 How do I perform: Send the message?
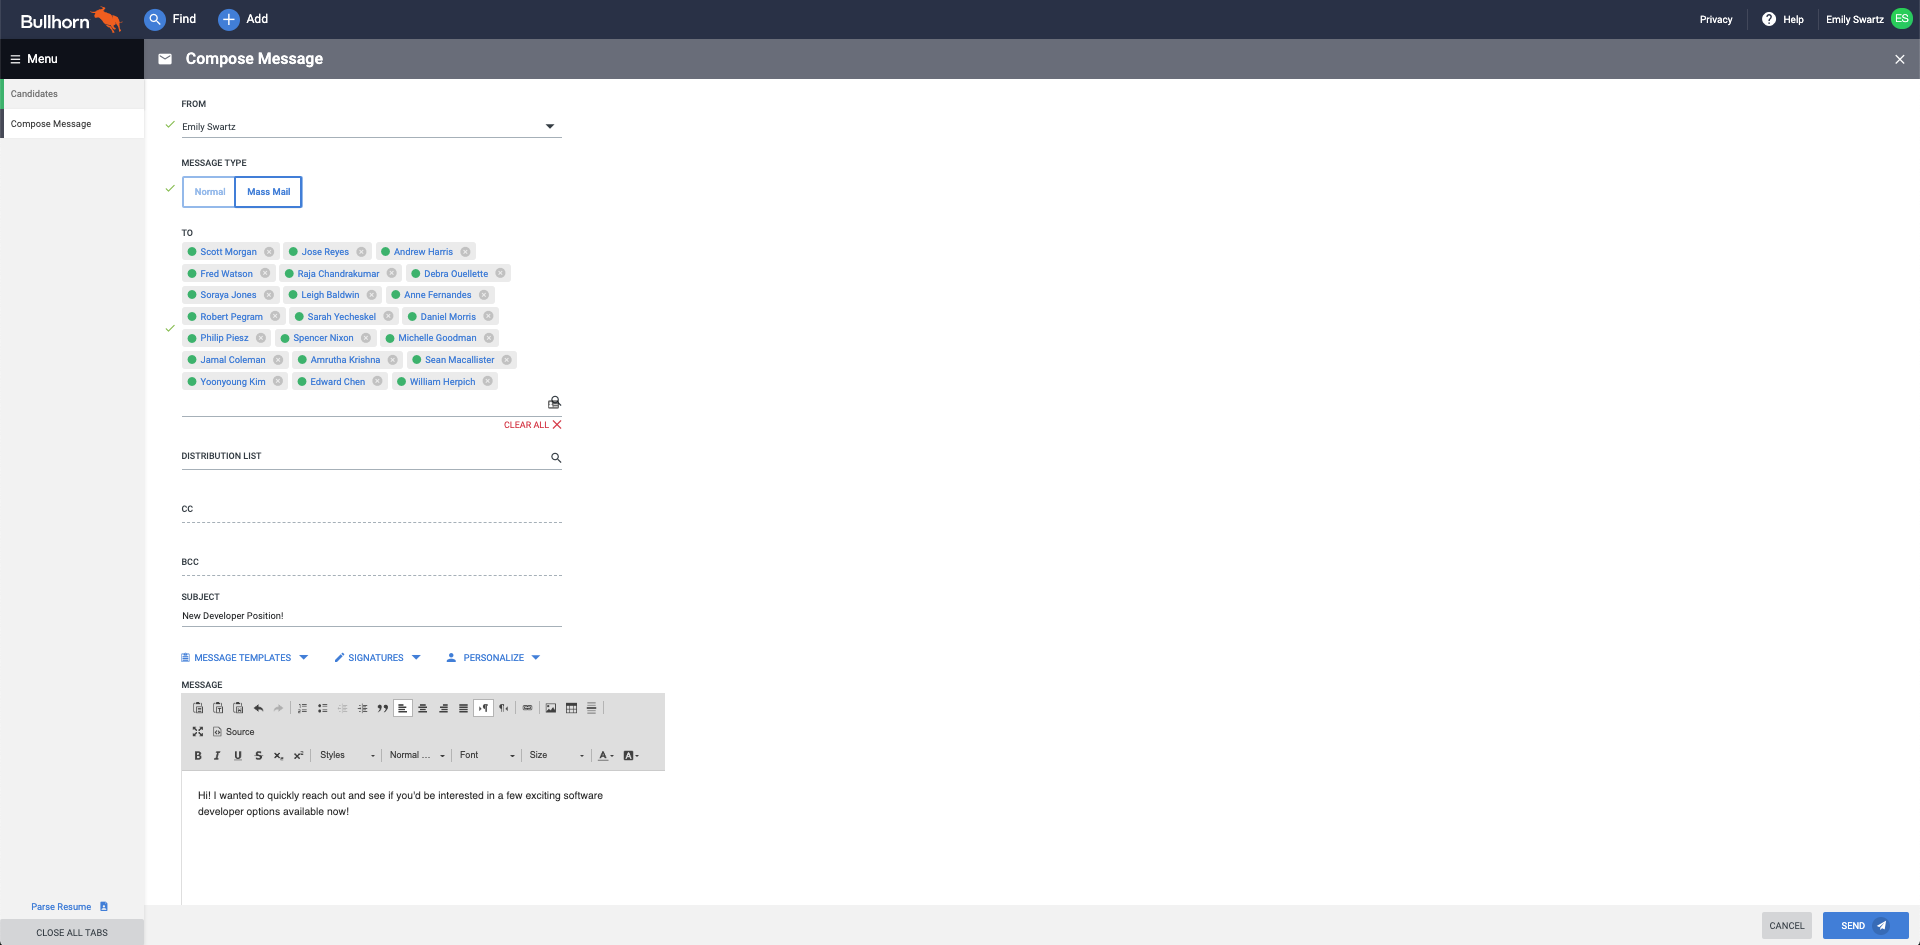[x=1864, y=926]
